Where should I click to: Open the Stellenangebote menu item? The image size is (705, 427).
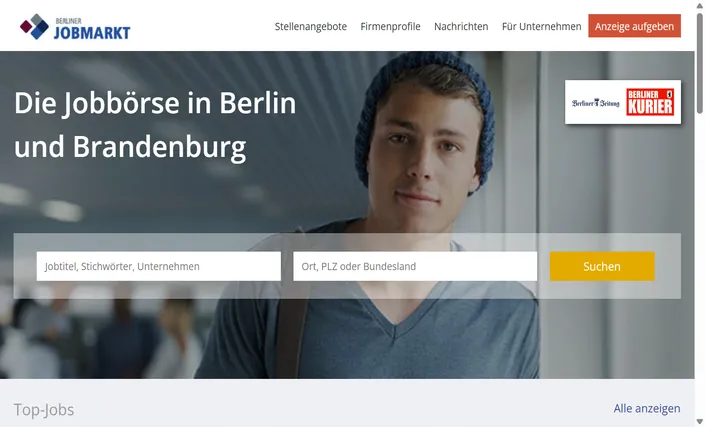[311, 27]
